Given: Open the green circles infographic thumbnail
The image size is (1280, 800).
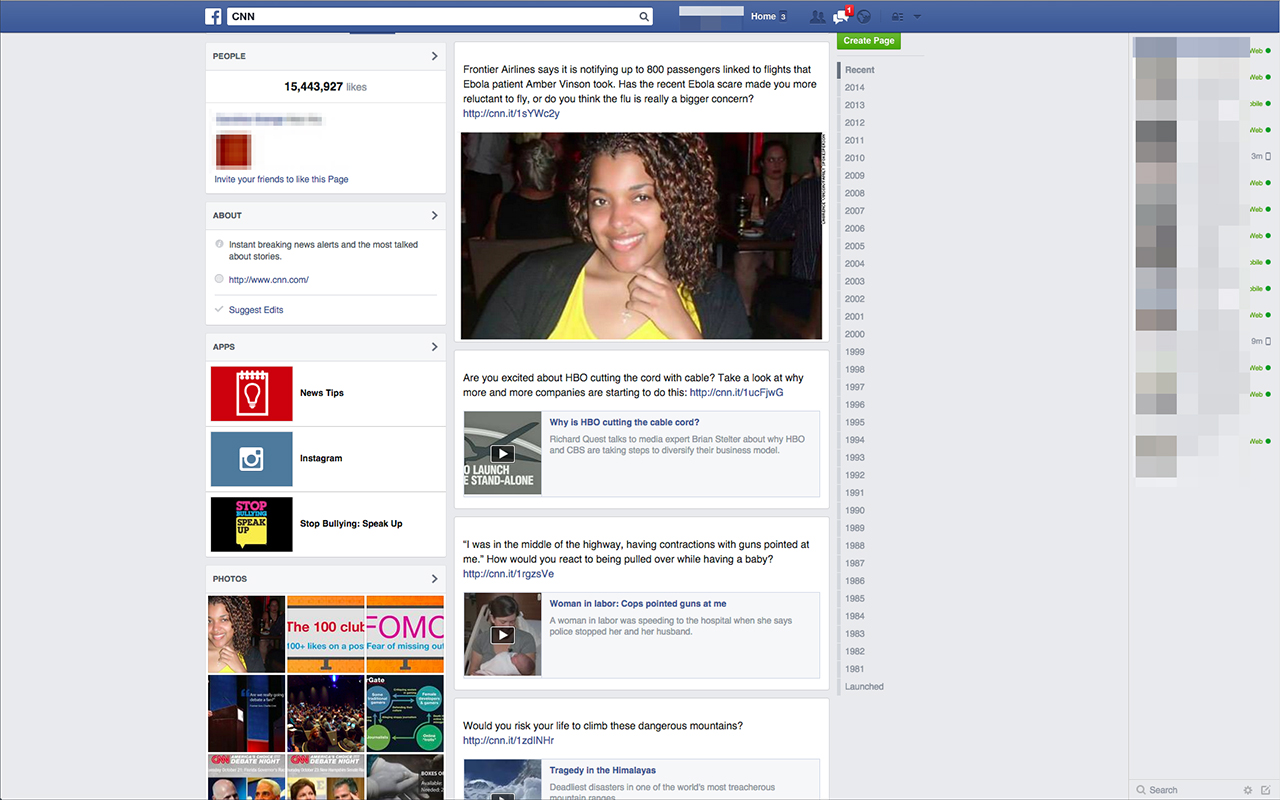Looking at the screenshot, I should point(405,713).
